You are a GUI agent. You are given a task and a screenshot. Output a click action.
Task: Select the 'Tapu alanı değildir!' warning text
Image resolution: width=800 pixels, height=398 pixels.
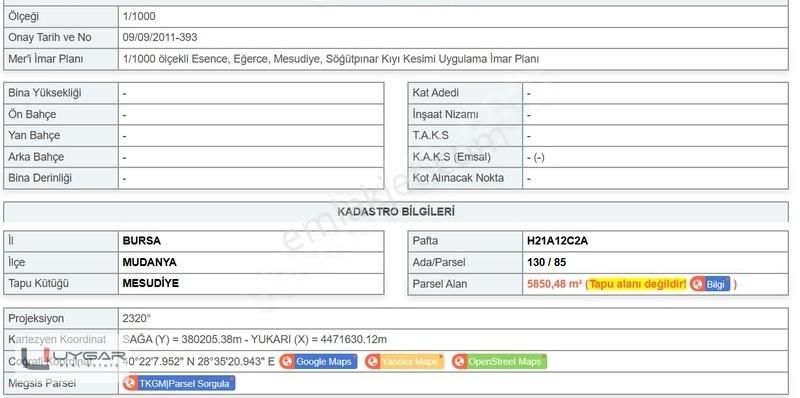tap(638, 284)
